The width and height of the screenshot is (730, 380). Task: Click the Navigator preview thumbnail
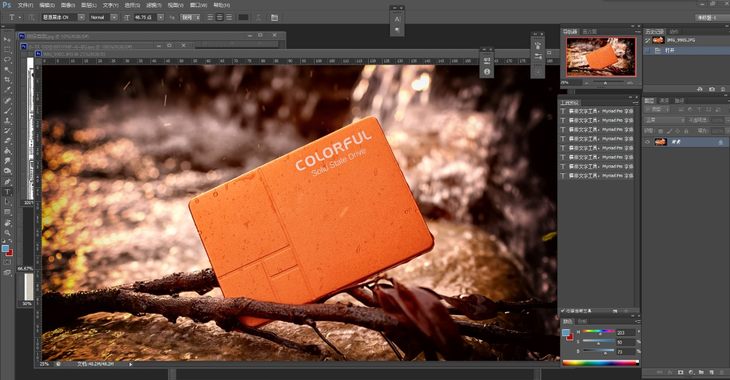(601, 57)
